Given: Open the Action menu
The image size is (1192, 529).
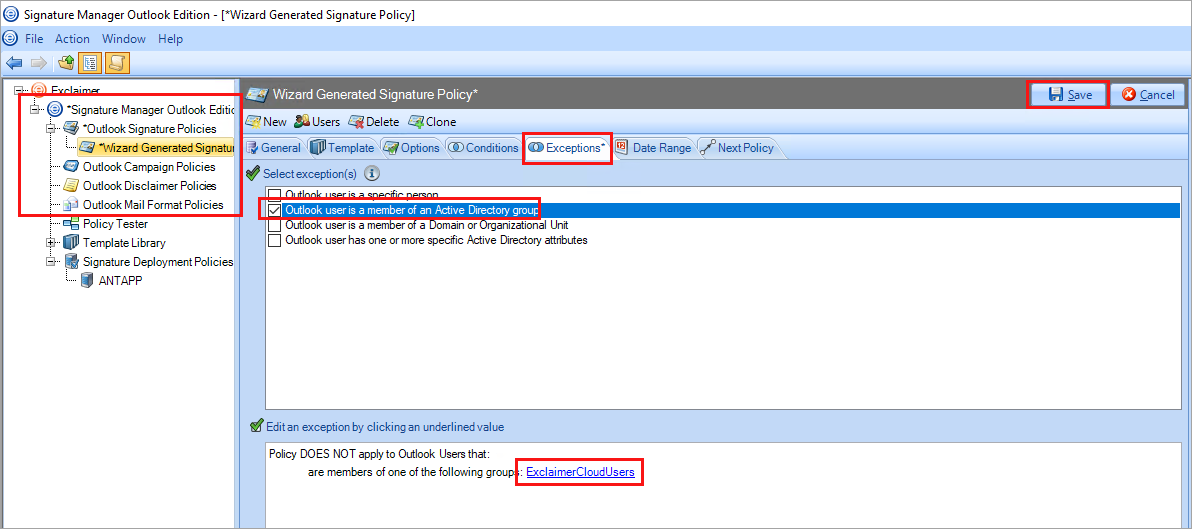Looking at the screenshot, I should [x=72, y=39].
